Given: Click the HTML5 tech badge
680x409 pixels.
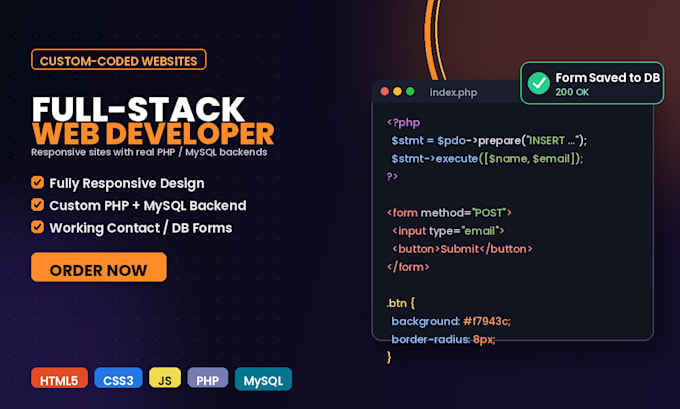Looking at the screenshot, I should click(59, 378).
